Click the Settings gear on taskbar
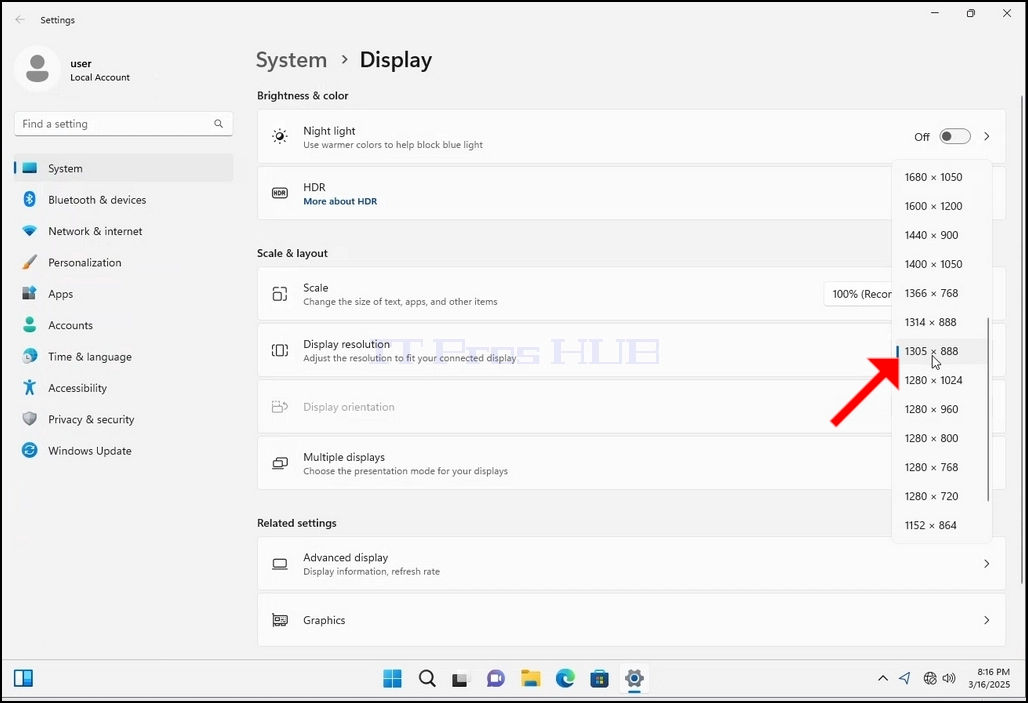Viewport: 1028px width, 703px height. click(x=634, y=678)
